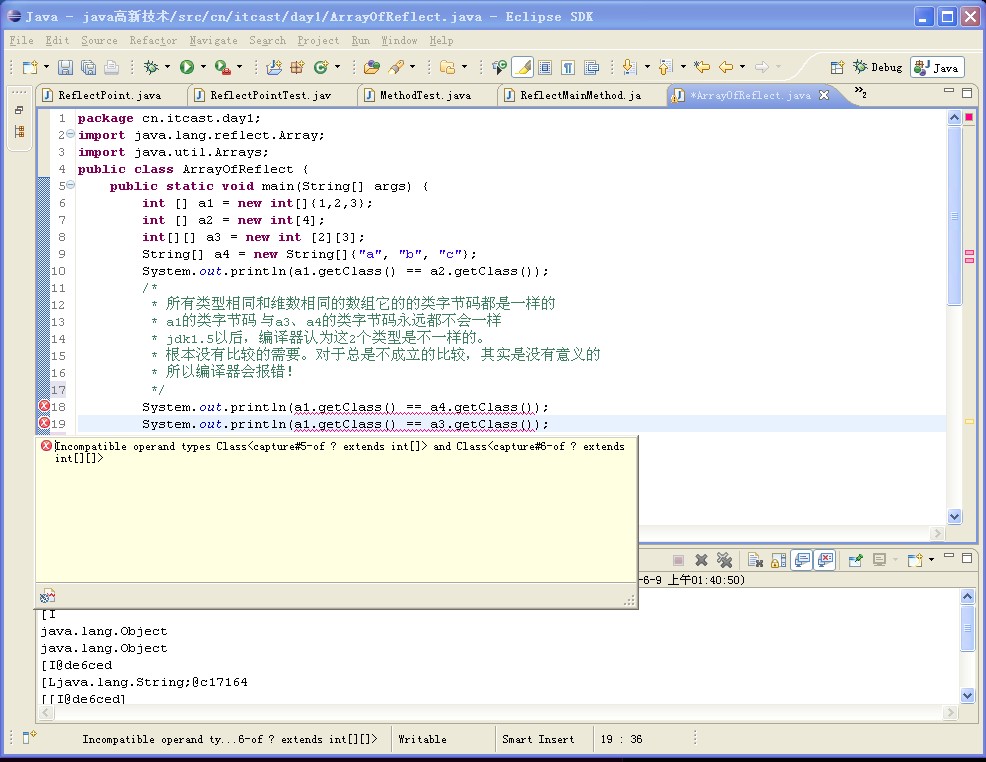Viewport: 986px width, 762px height.
Task: Switch to the MethodTest.java tab
Action: point(424,95)
